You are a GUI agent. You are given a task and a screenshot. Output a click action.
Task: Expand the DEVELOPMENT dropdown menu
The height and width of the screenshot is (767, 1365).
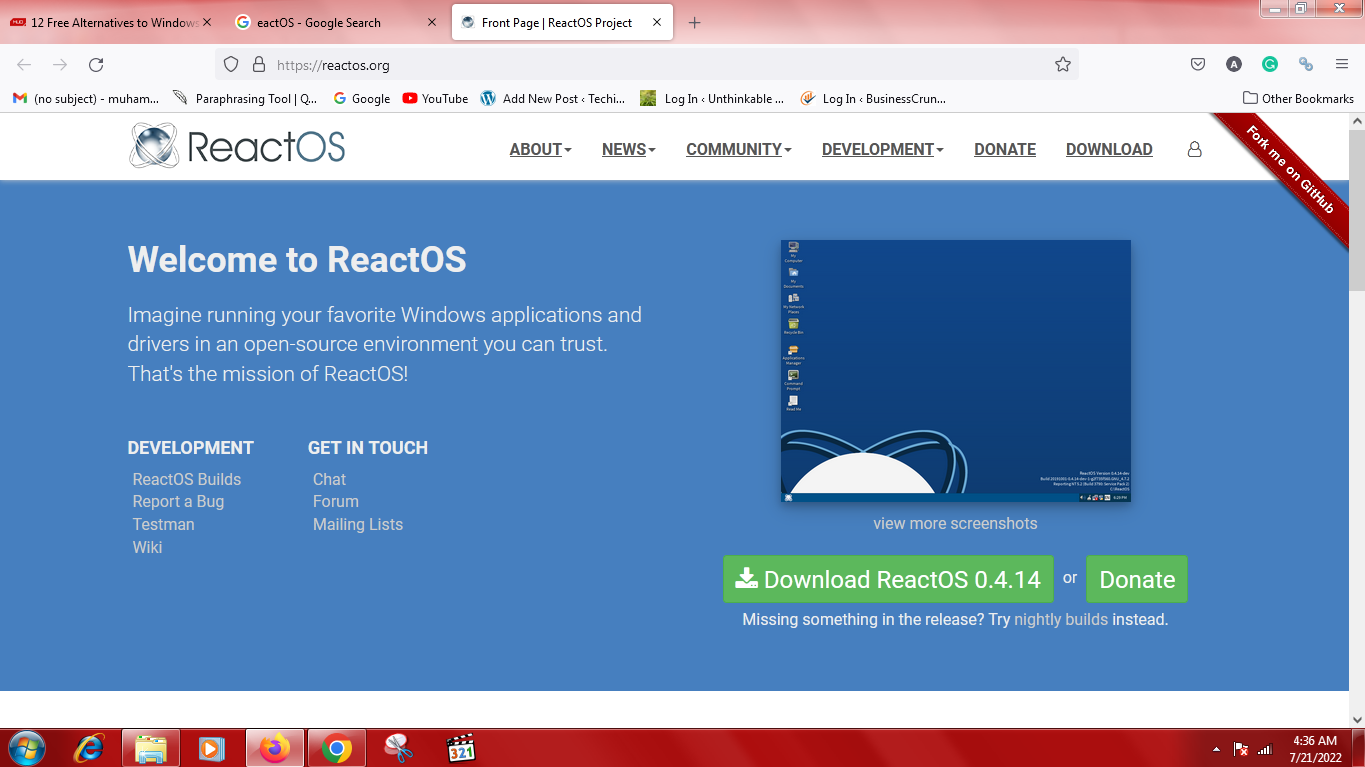click(x=883, y=149)
